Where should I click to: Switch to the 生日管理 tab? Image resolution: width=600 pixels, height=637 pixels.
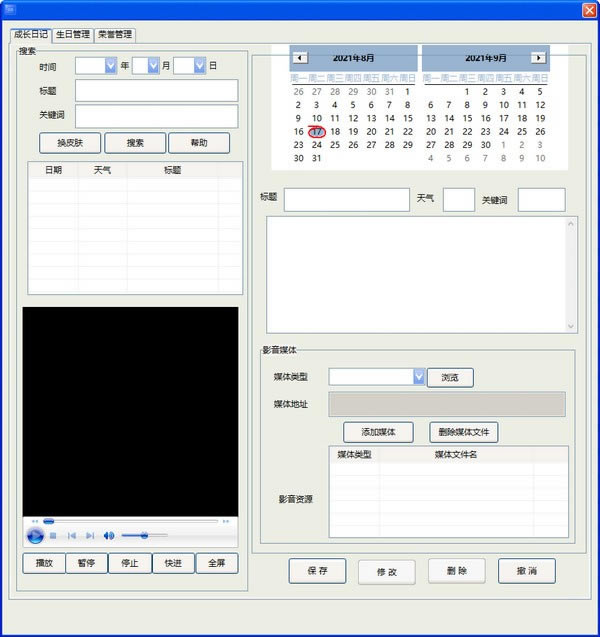72,34
